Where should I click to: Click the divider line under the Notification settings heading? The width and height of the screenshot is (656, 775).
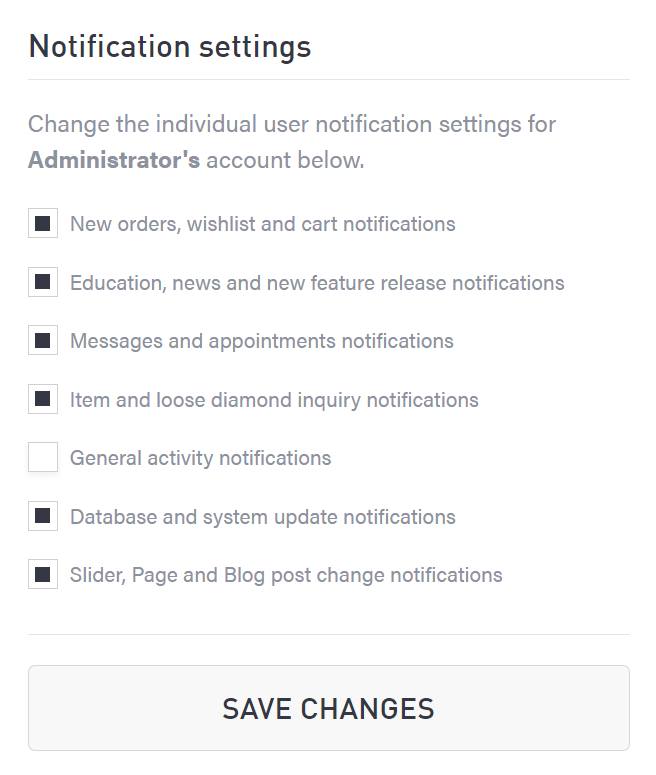tap(329, 79)
